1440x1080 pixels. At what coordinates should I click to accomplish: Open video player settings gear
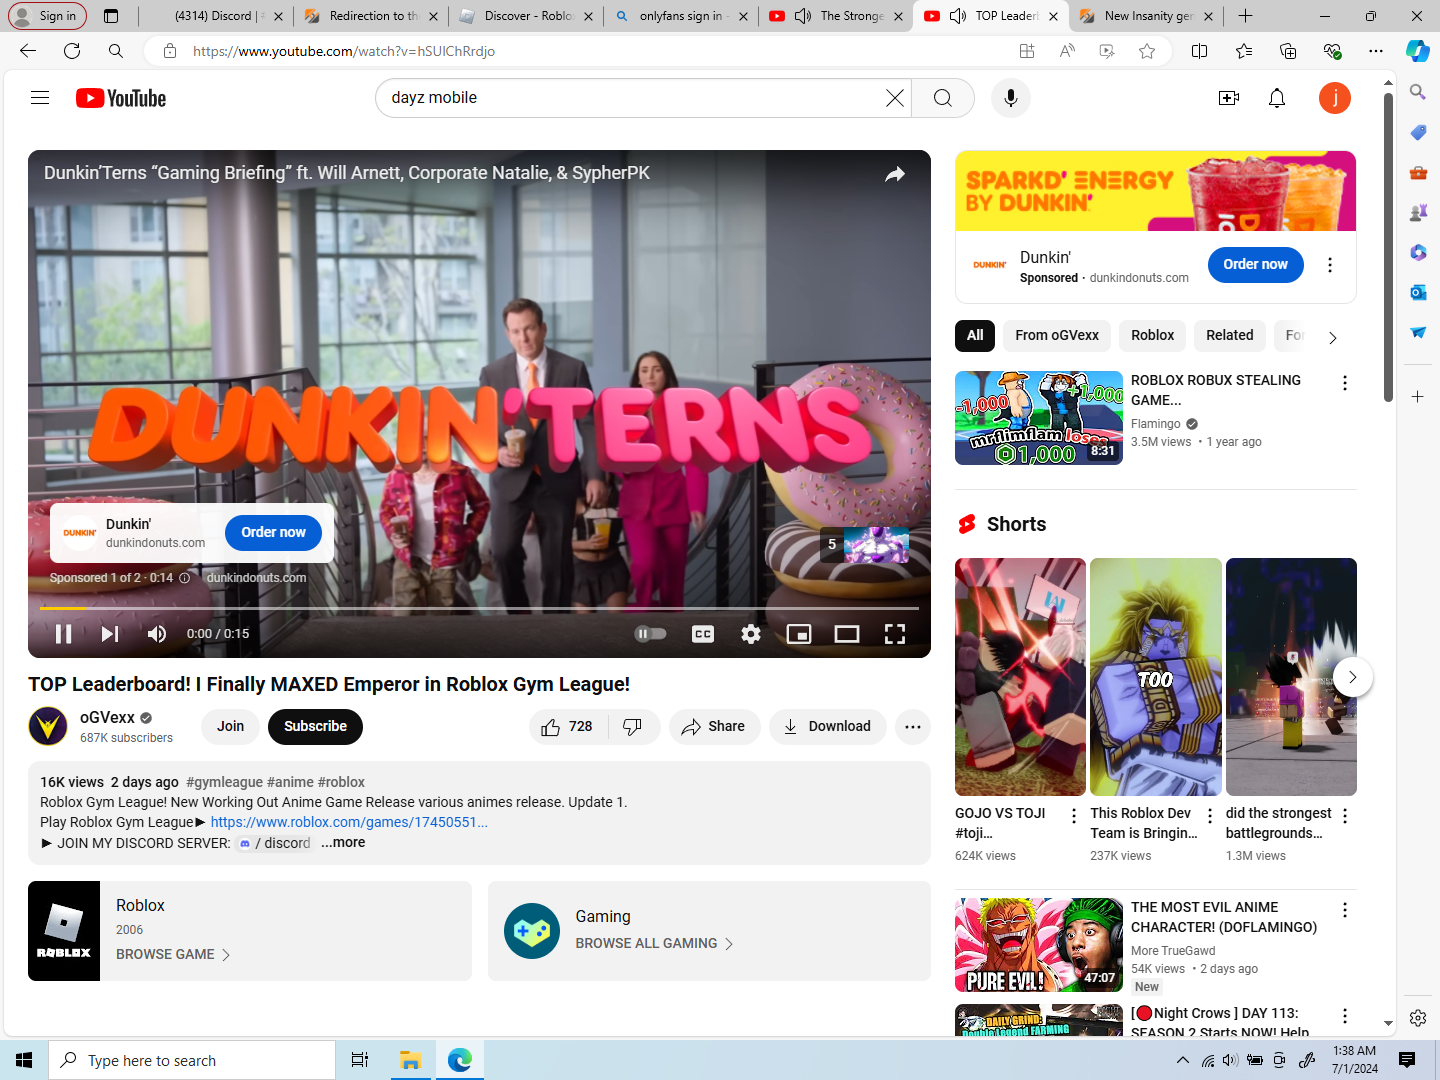pyautogui.click(x=751, y=634)
